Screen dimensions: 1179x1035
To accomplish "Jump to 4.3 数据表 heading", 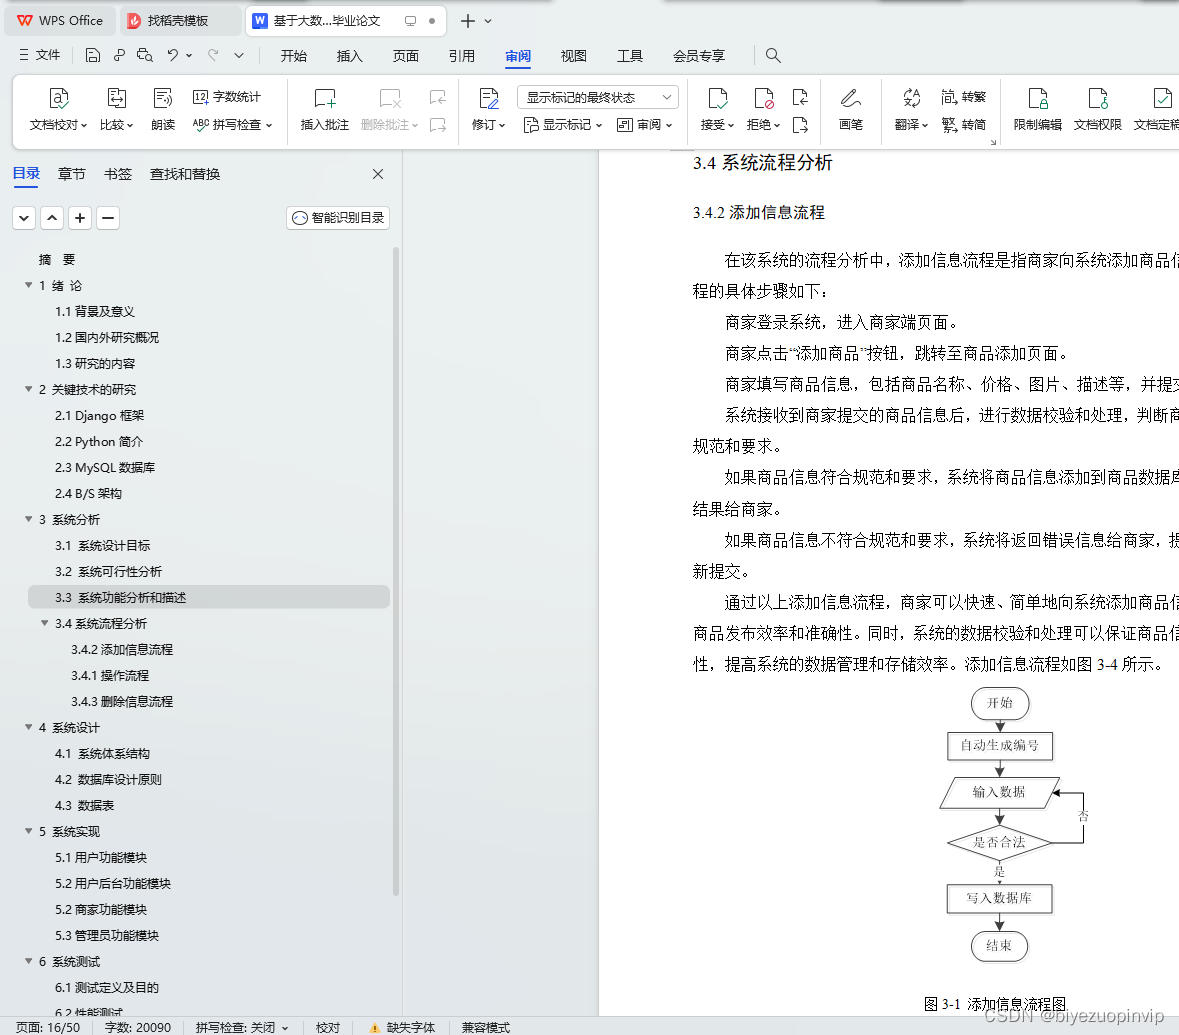I will (84, 806).
